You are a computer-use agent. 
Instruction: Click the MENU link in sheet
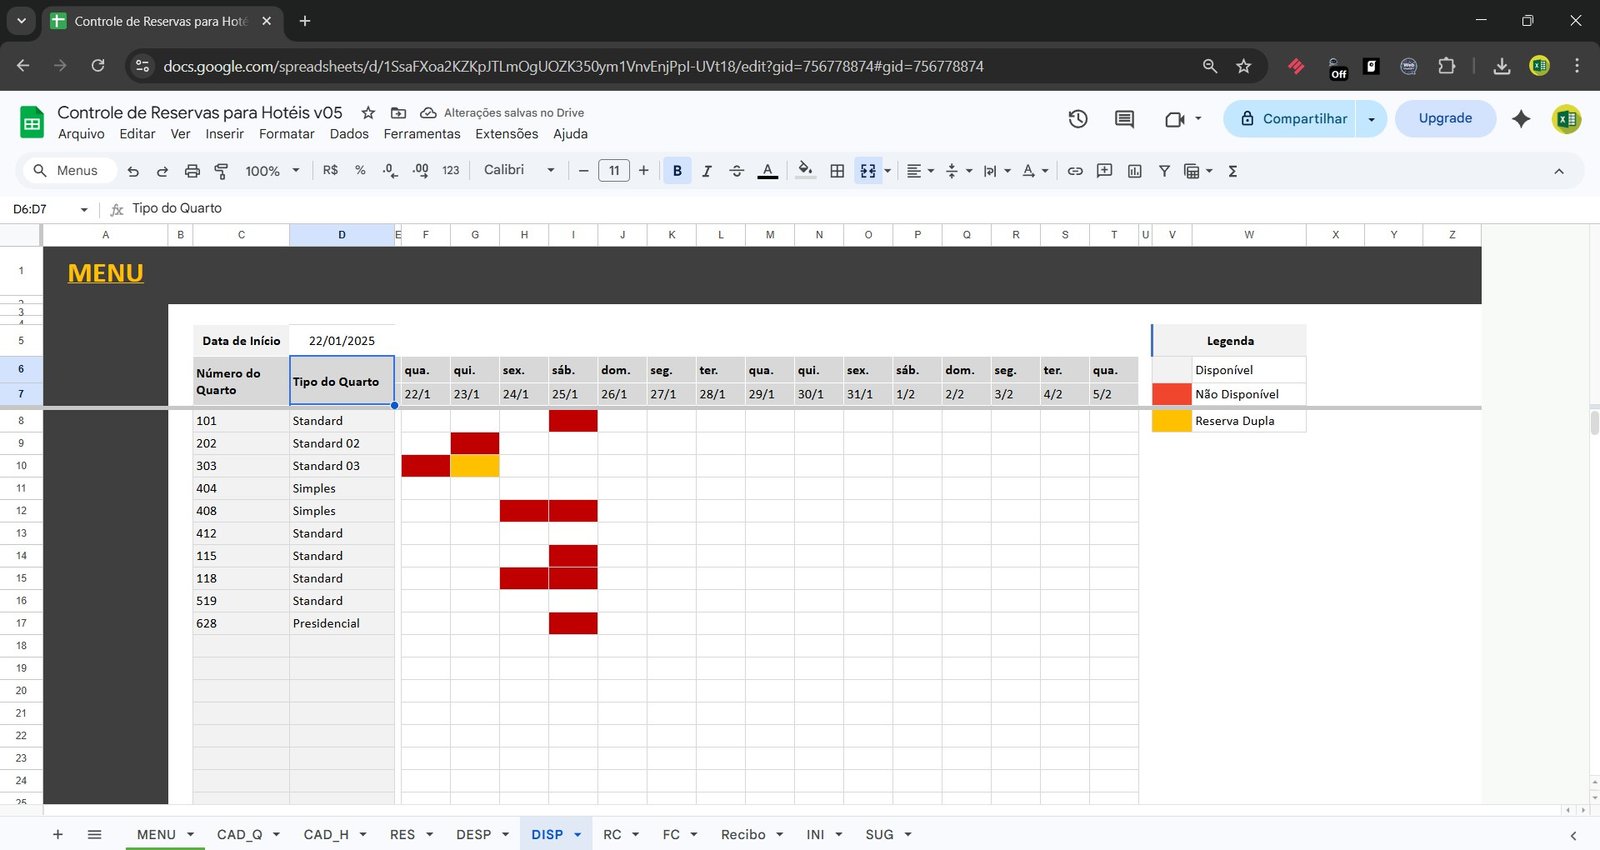coord(105,273)
